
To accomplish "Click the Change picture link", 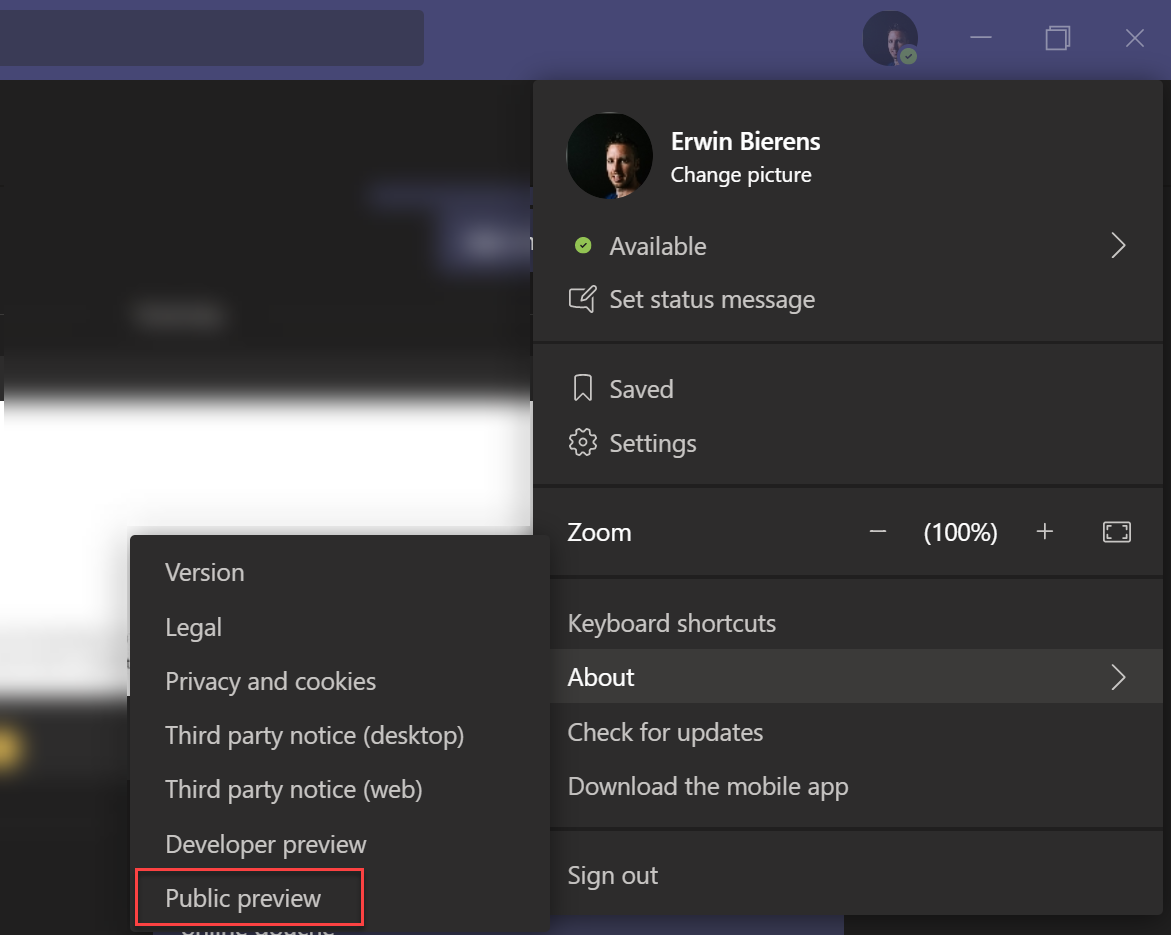I will coord(740,175).
